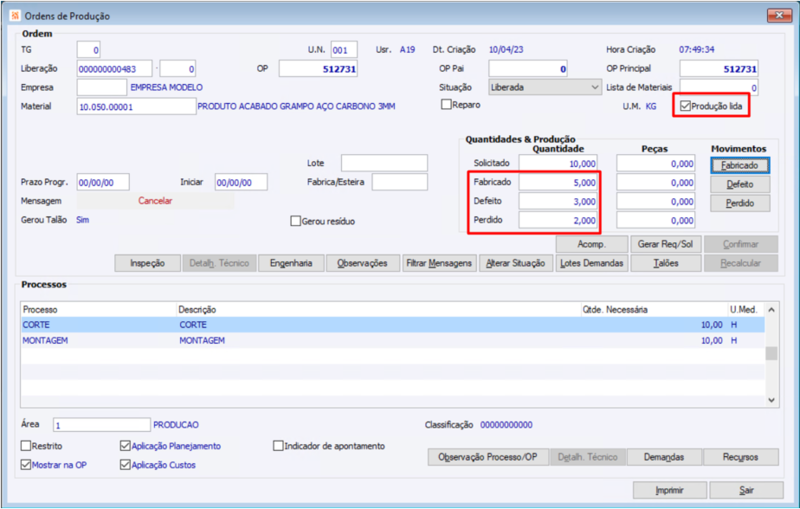Image resolution: width=800 pixels, height=509 pixels.
Task: Click 10,00 quantity in CORTE row
Action: 712,325
